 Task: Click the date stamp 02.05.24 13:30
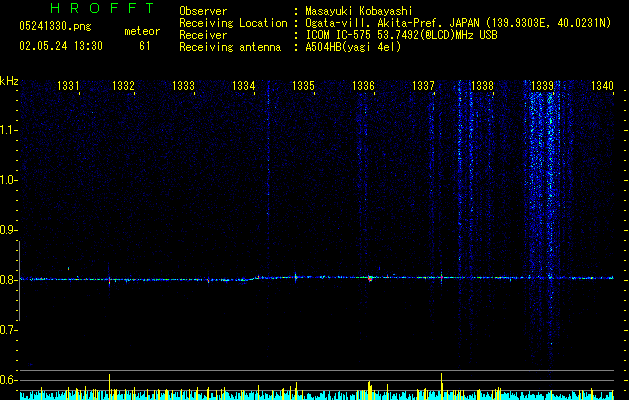(61, 46)
